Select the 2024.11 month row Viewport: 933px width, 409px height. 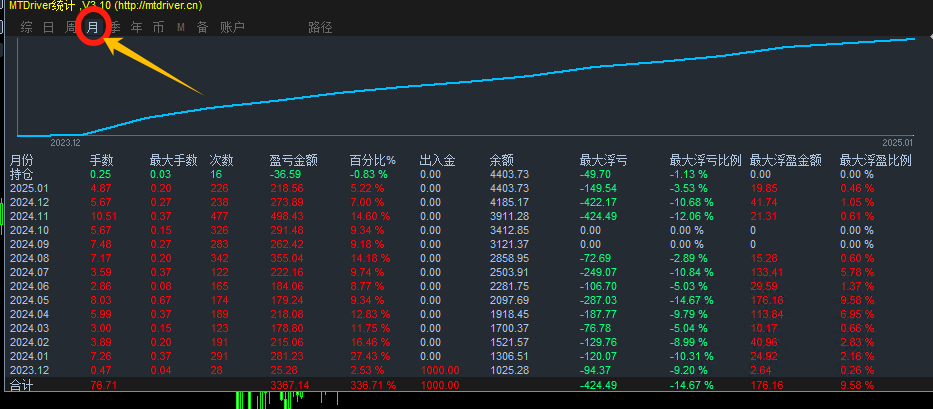[29, 215]
